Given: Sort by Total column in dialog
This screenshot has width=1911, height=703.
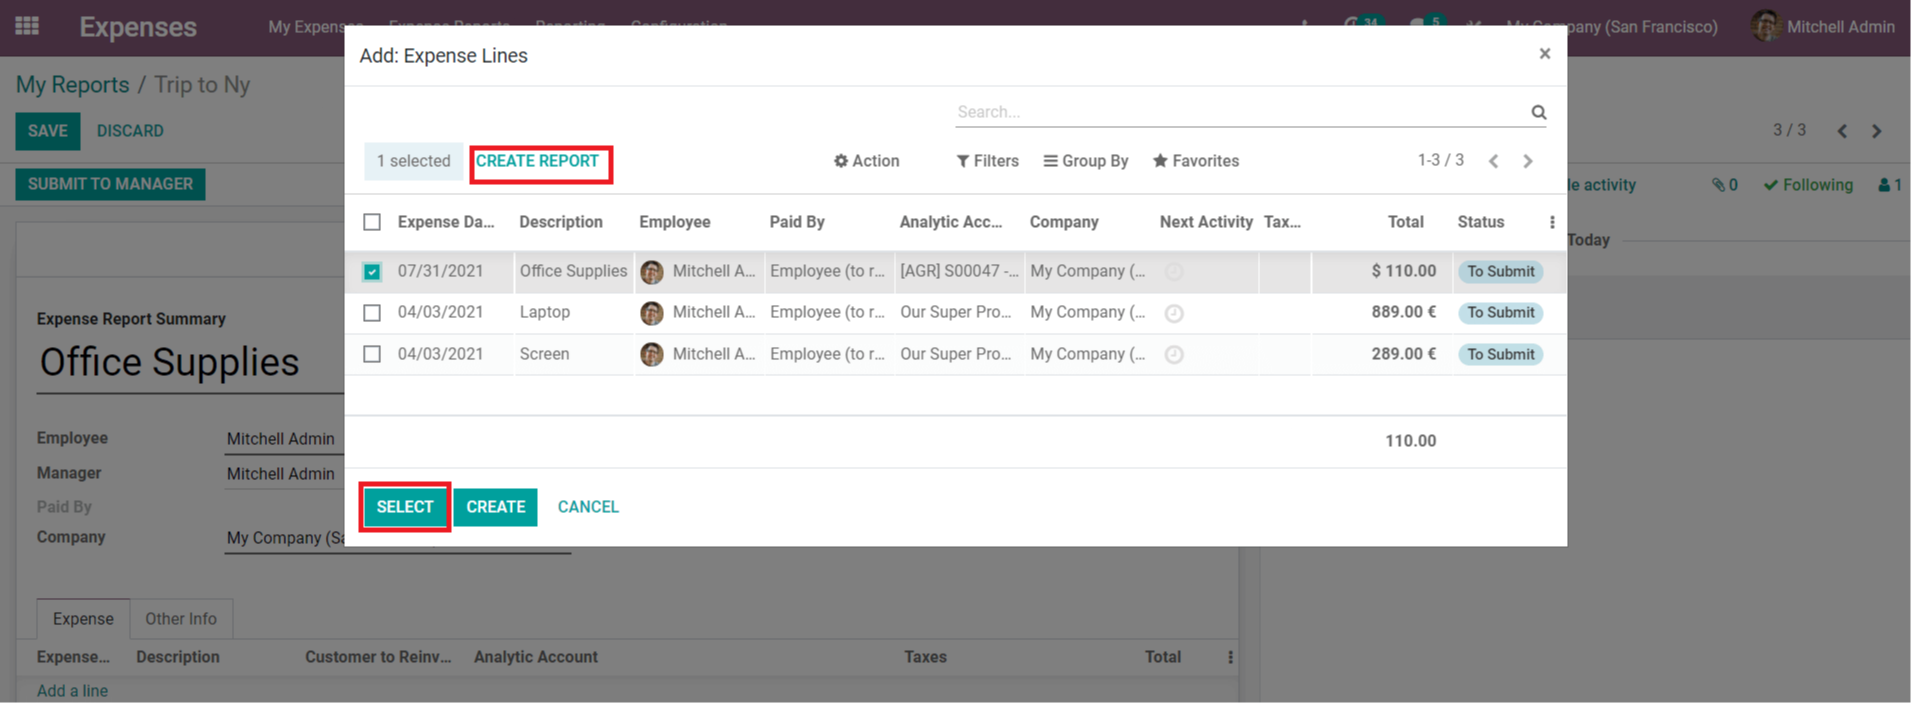Looking at the screenshot, I should click(x=1406, y=222).
